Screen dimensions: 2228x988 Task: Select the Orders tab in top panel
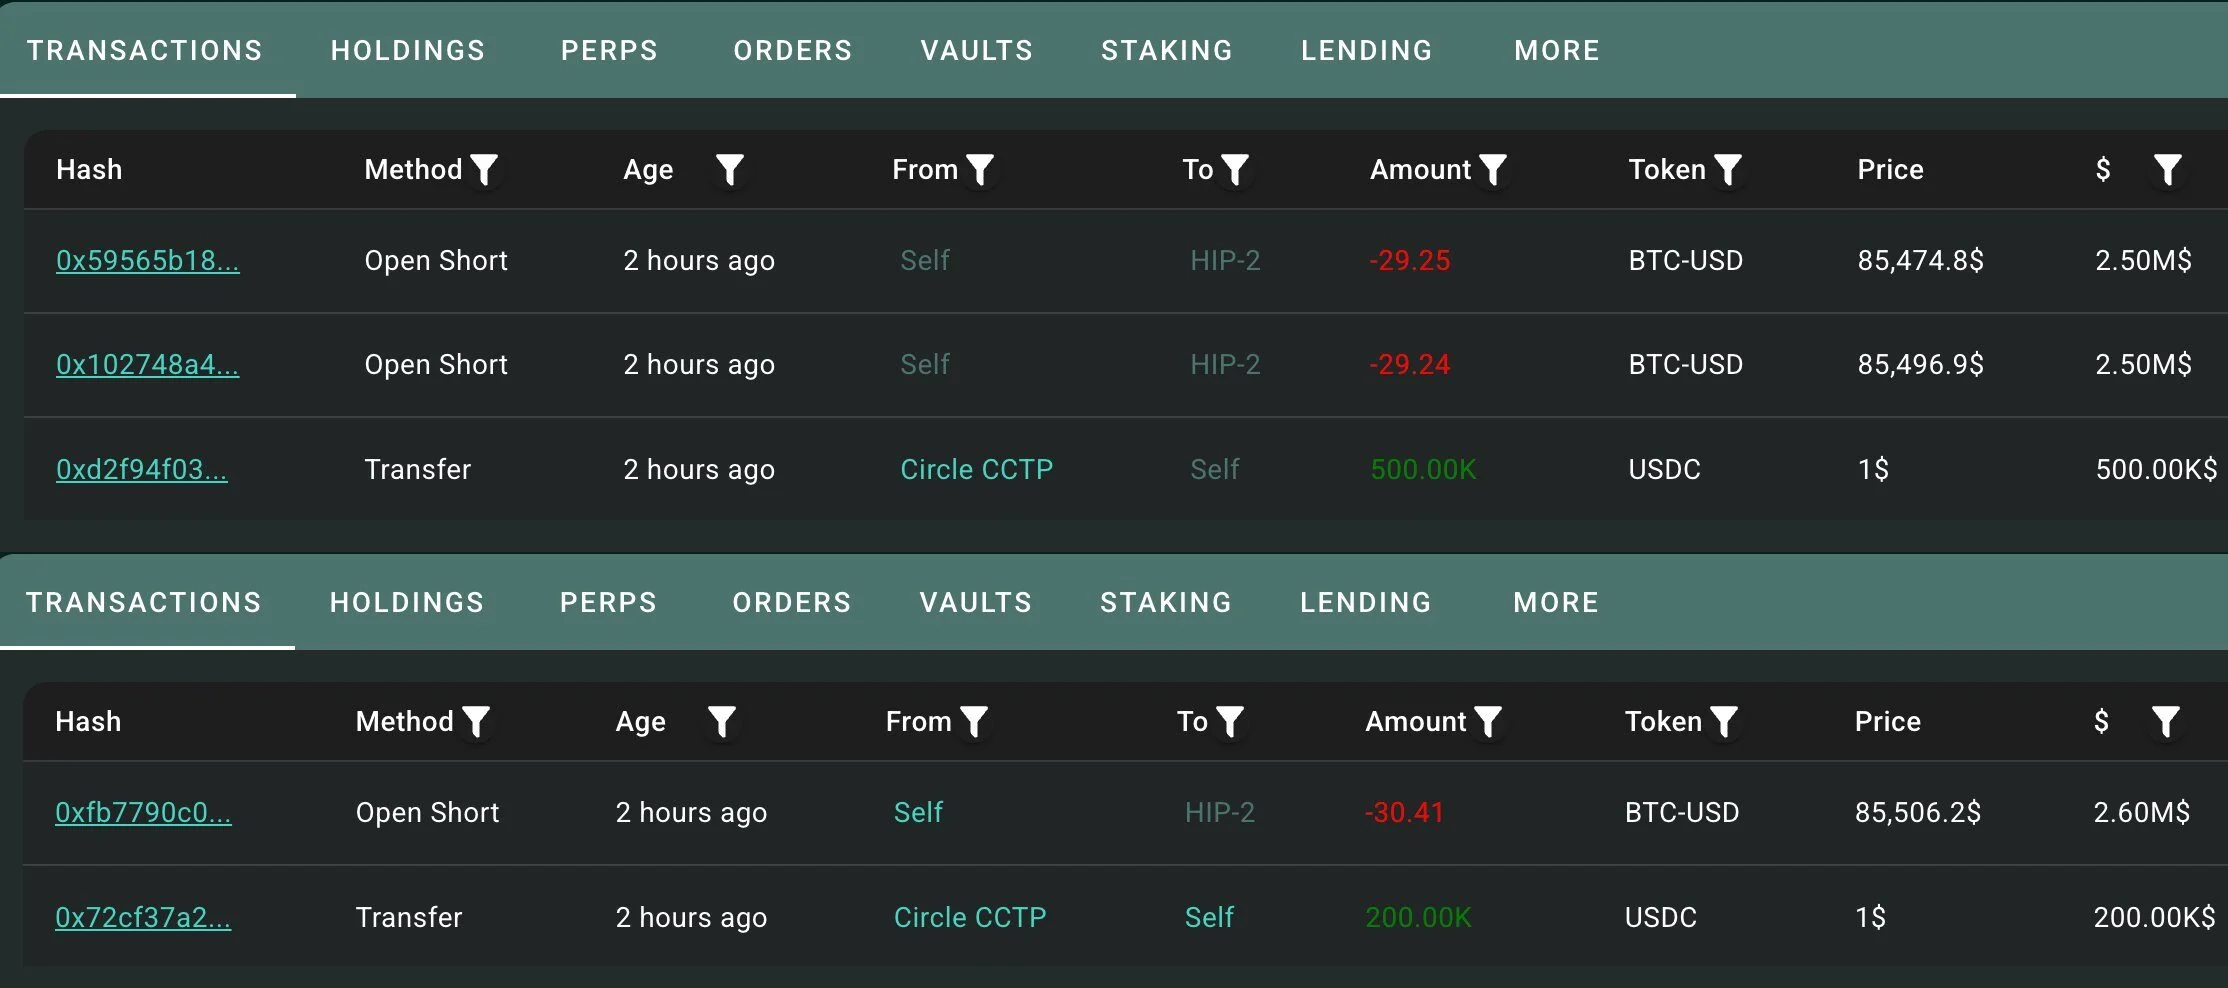point(793,50)
